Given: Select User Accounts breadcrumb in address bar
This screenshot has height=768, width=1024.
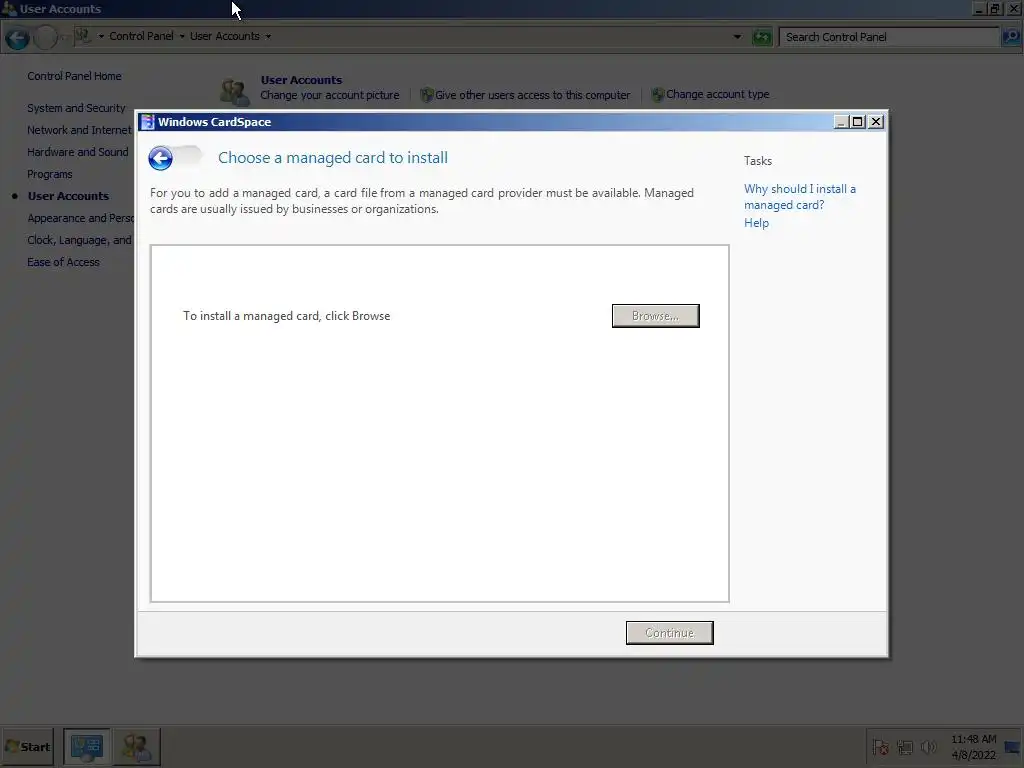Looking at the screenshot, I should click(x=225, y=37).
